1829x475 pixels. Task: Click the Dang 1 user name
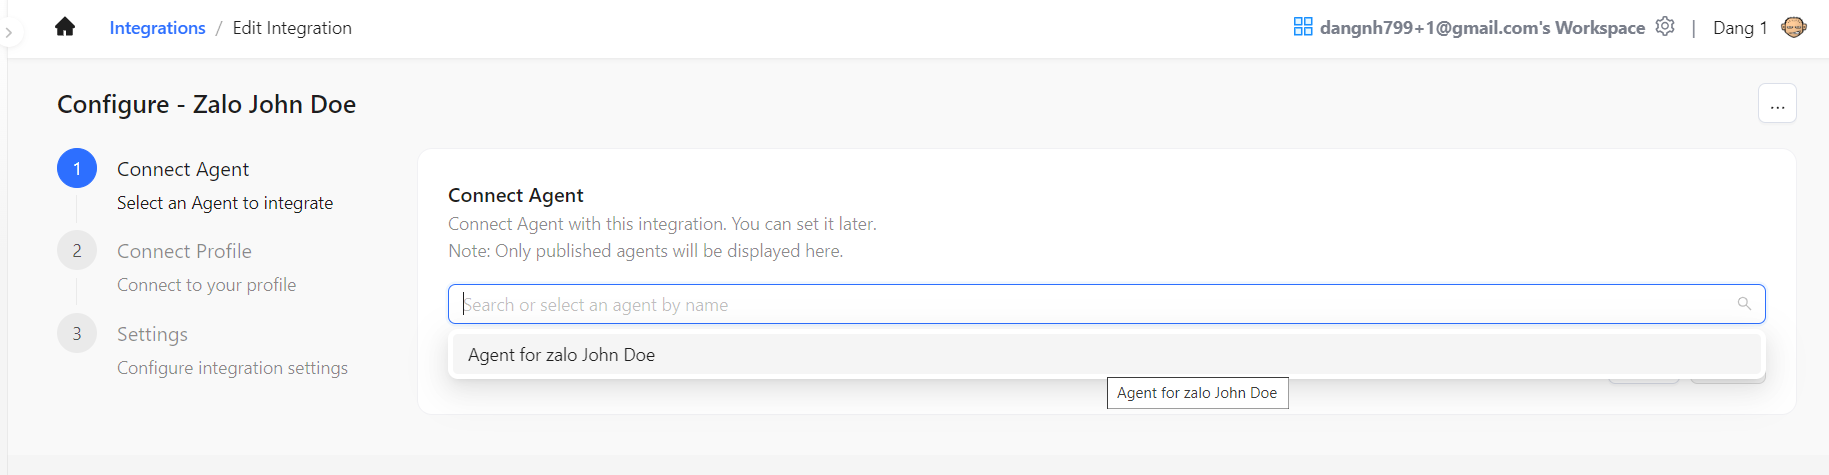(x=1739, y=28)
